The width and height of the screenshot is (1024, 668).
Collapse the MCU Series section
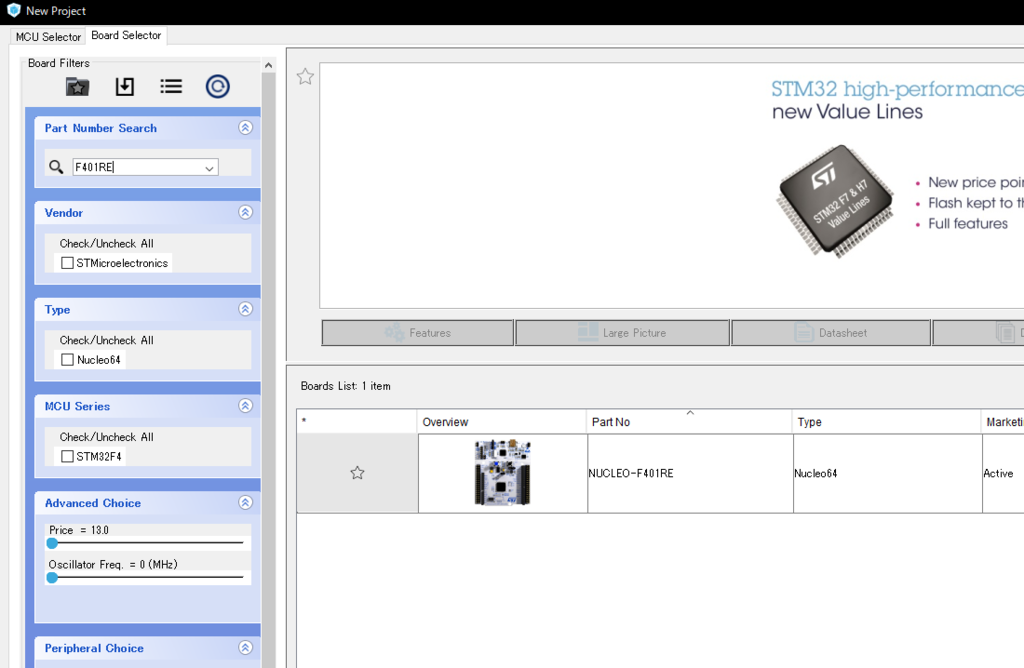coord(246,406)
